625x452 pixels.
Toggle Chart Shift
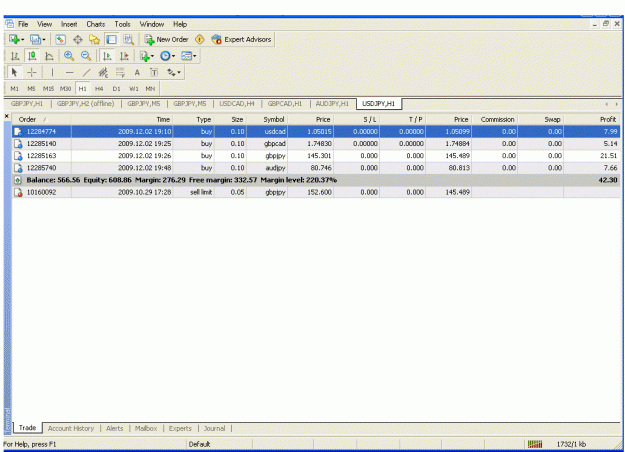[x=124, y=56]
